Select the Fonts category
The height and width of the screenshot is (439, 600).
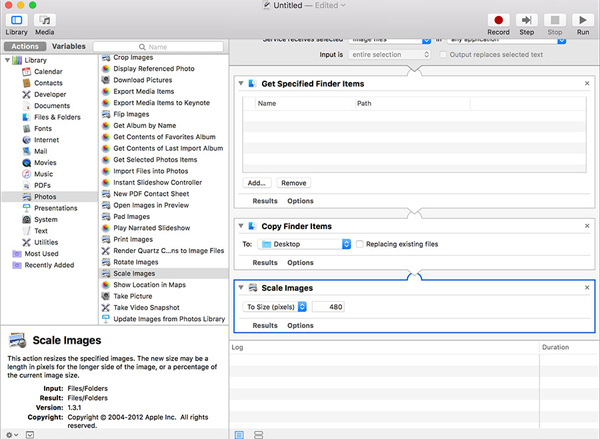click(43, 129)
